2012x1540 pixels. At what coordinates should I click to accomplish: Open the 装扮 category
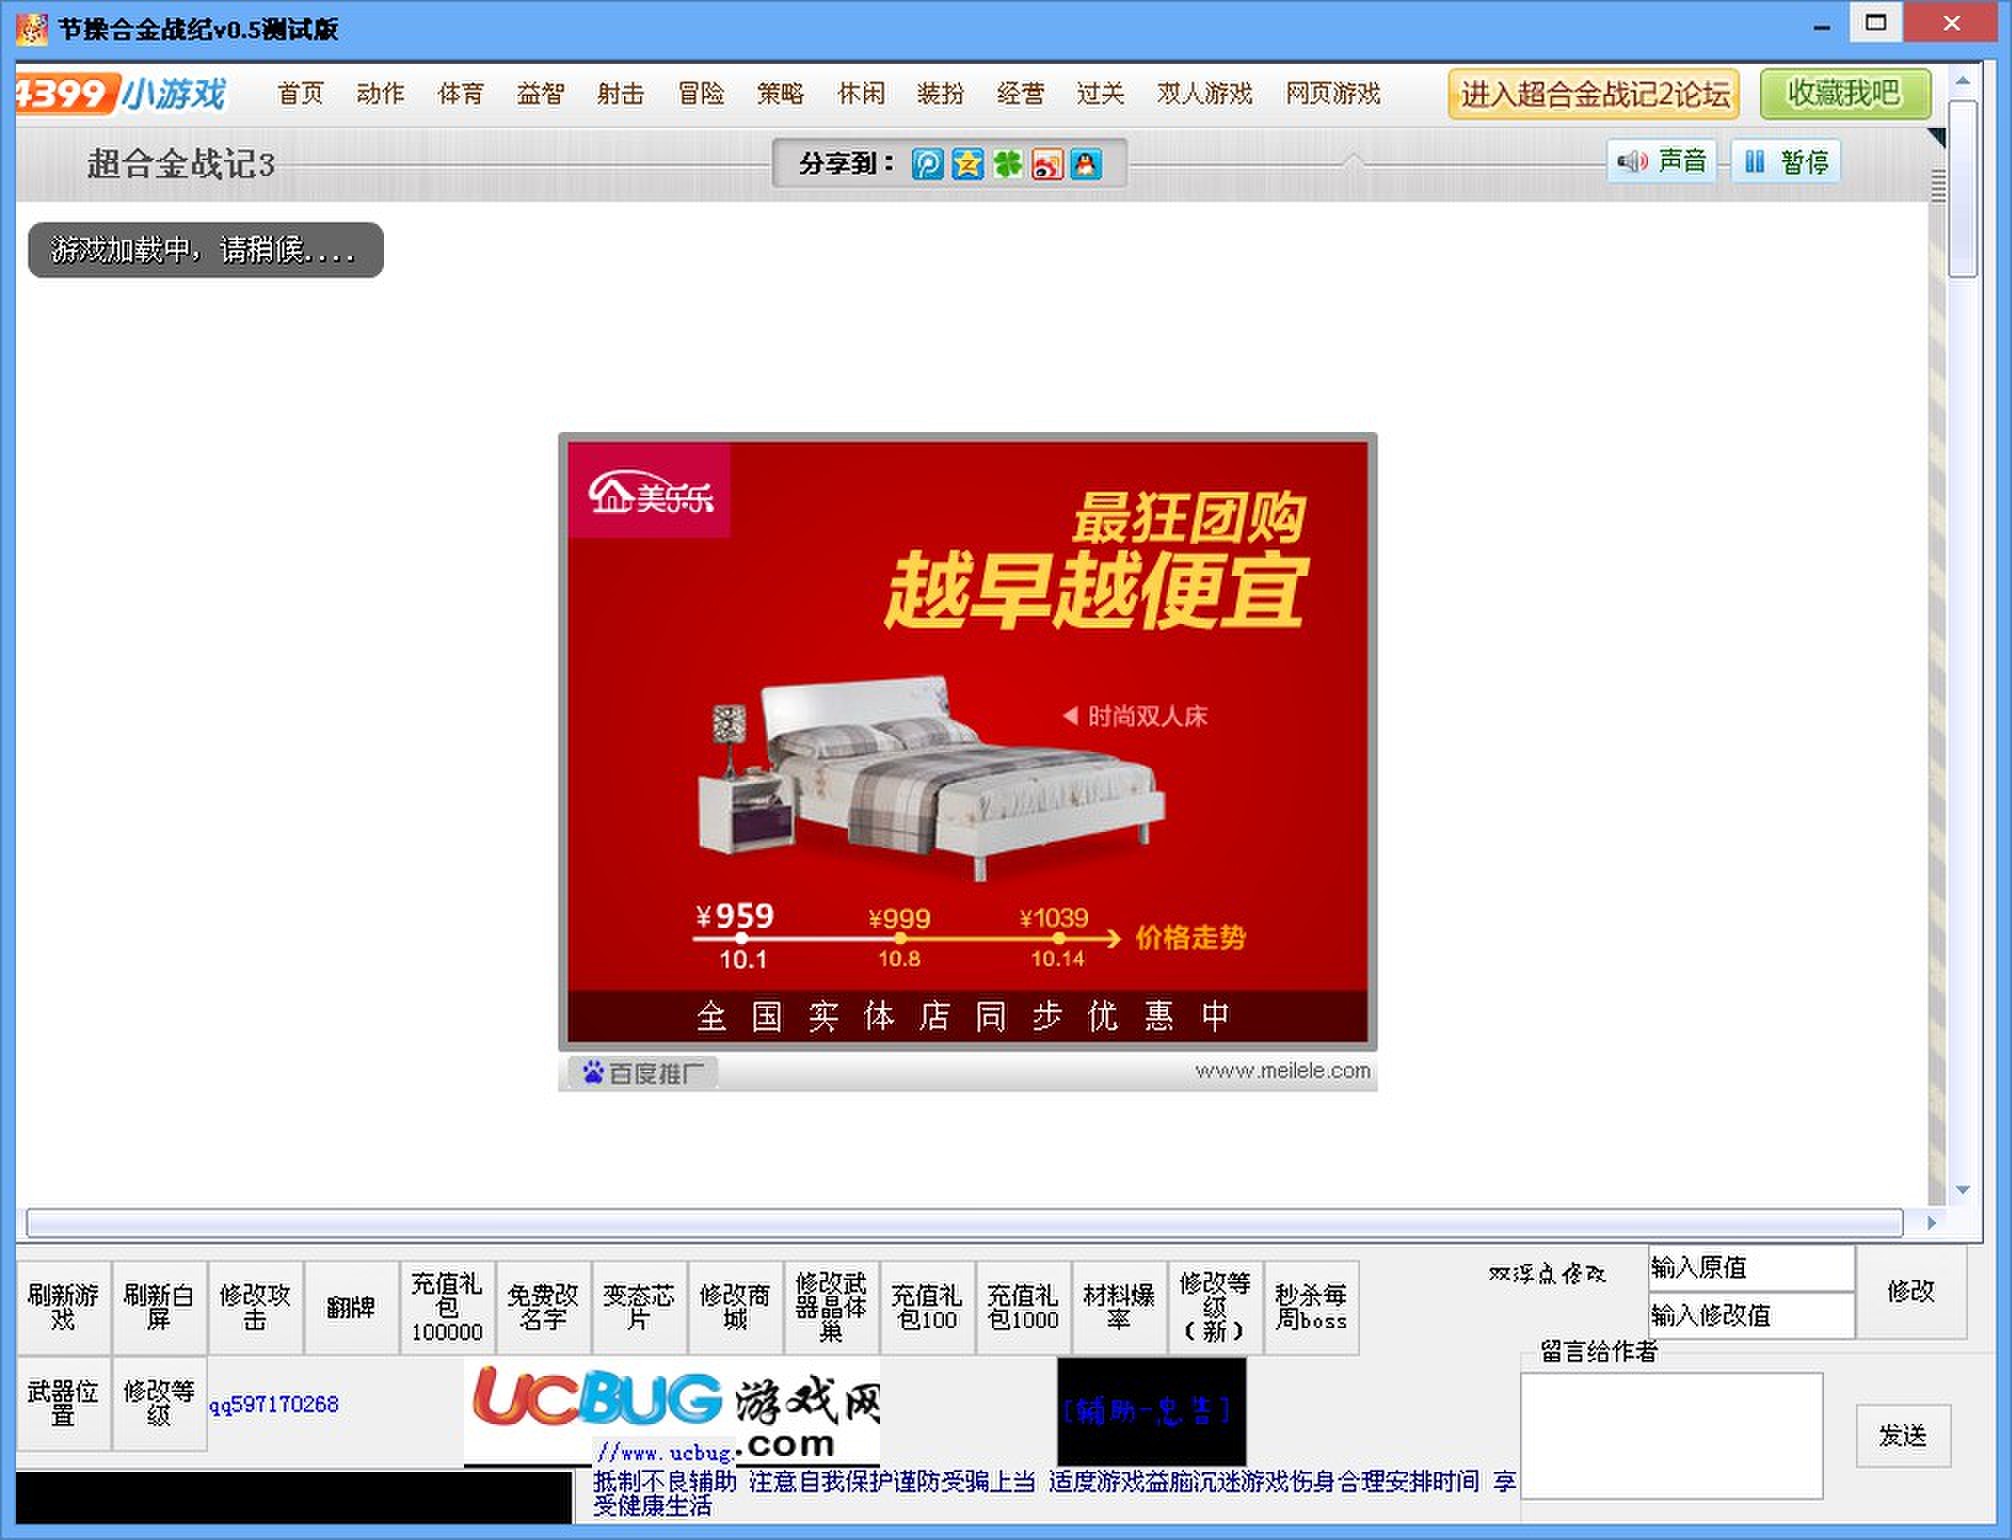940,93
